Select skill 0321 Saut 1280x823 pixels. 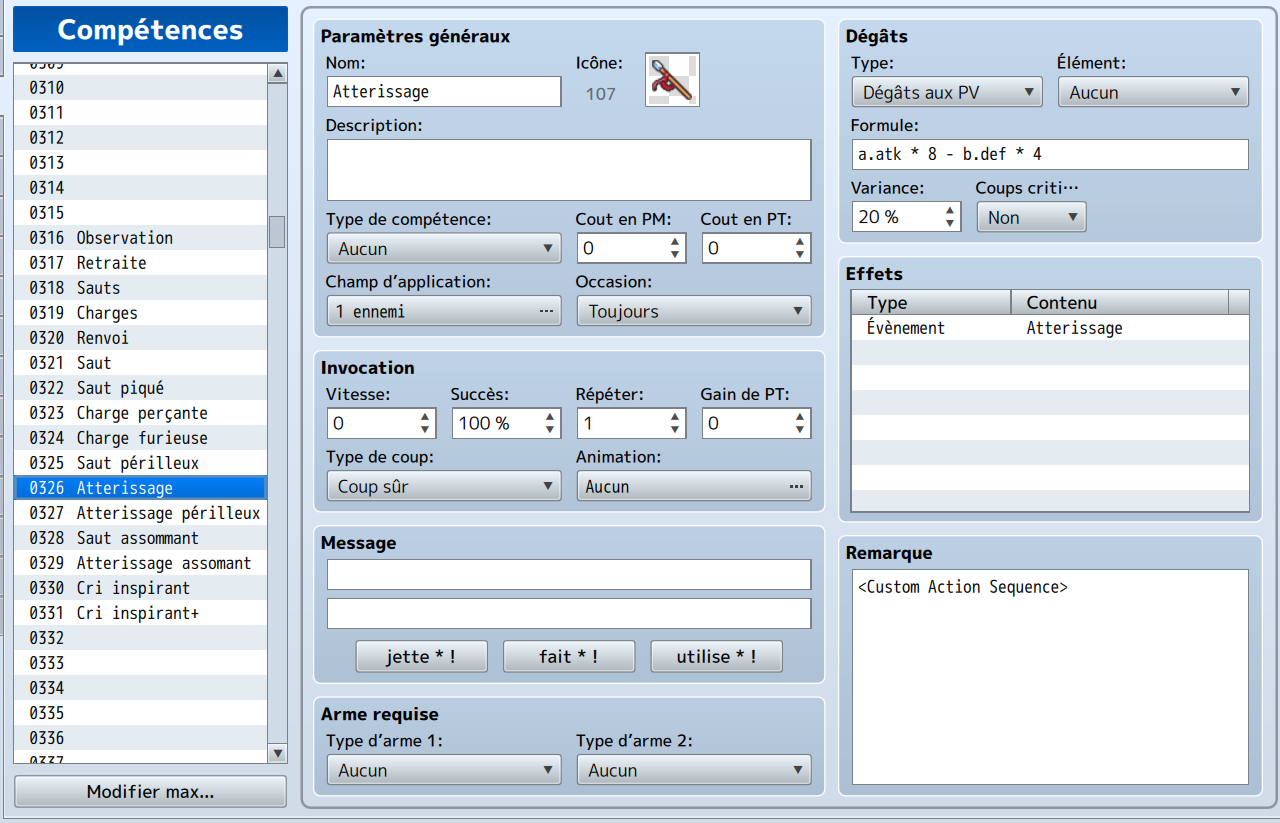tap(141, 363)
